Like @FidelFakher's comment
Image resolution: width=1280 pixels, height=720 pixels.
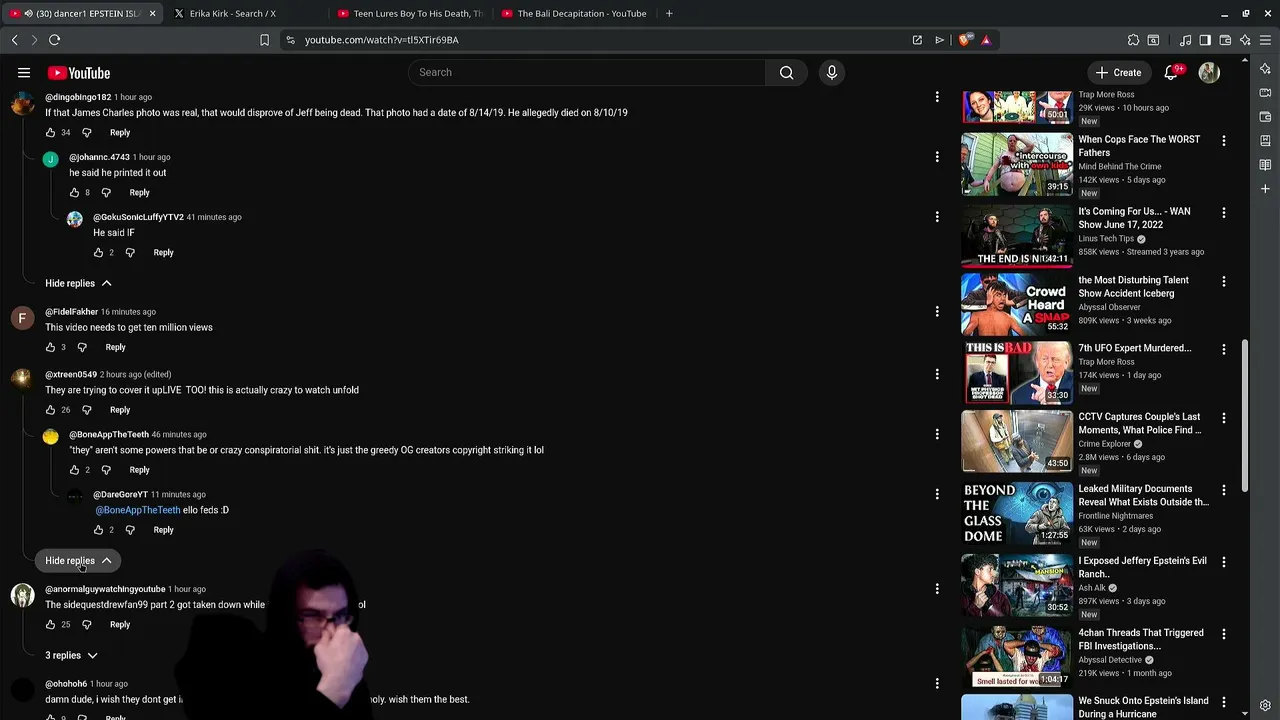click(50, 347)
